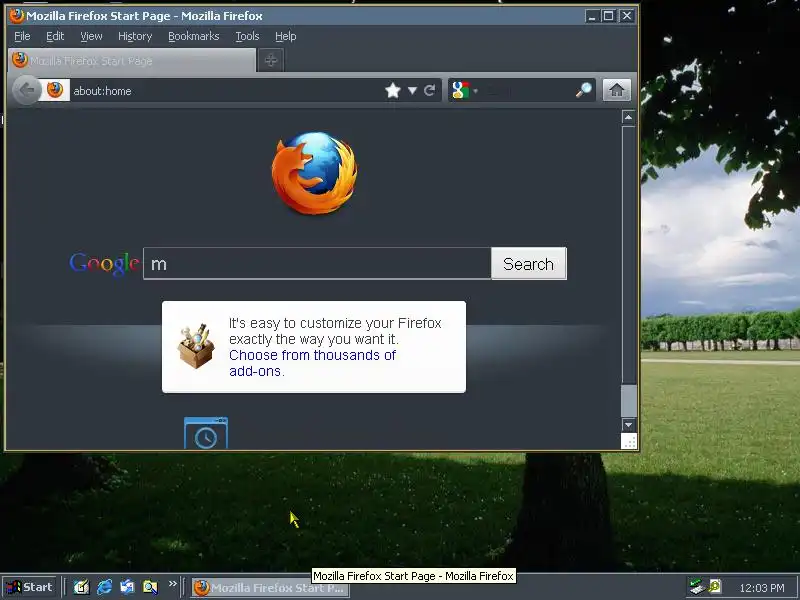This screenshot has height=600, width=800.
Task: Open the Help menu
Action: tap(286, 36)
